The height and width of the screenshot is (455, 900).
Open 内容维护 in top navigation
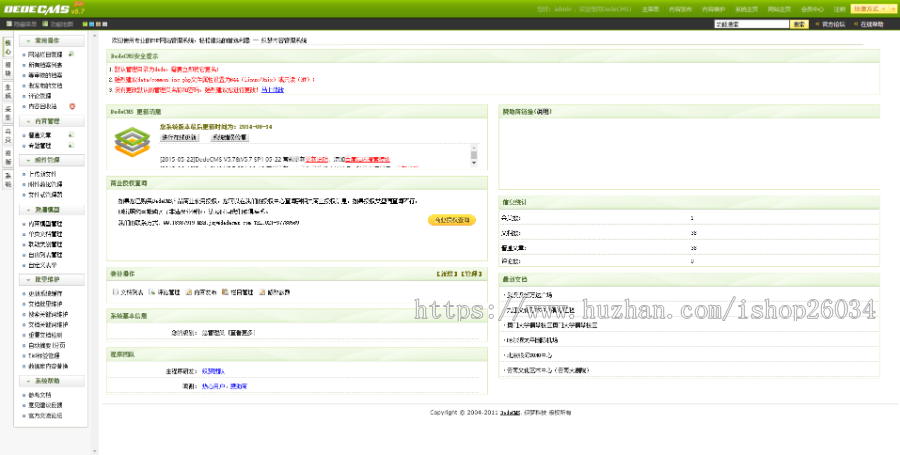(713, 9)
